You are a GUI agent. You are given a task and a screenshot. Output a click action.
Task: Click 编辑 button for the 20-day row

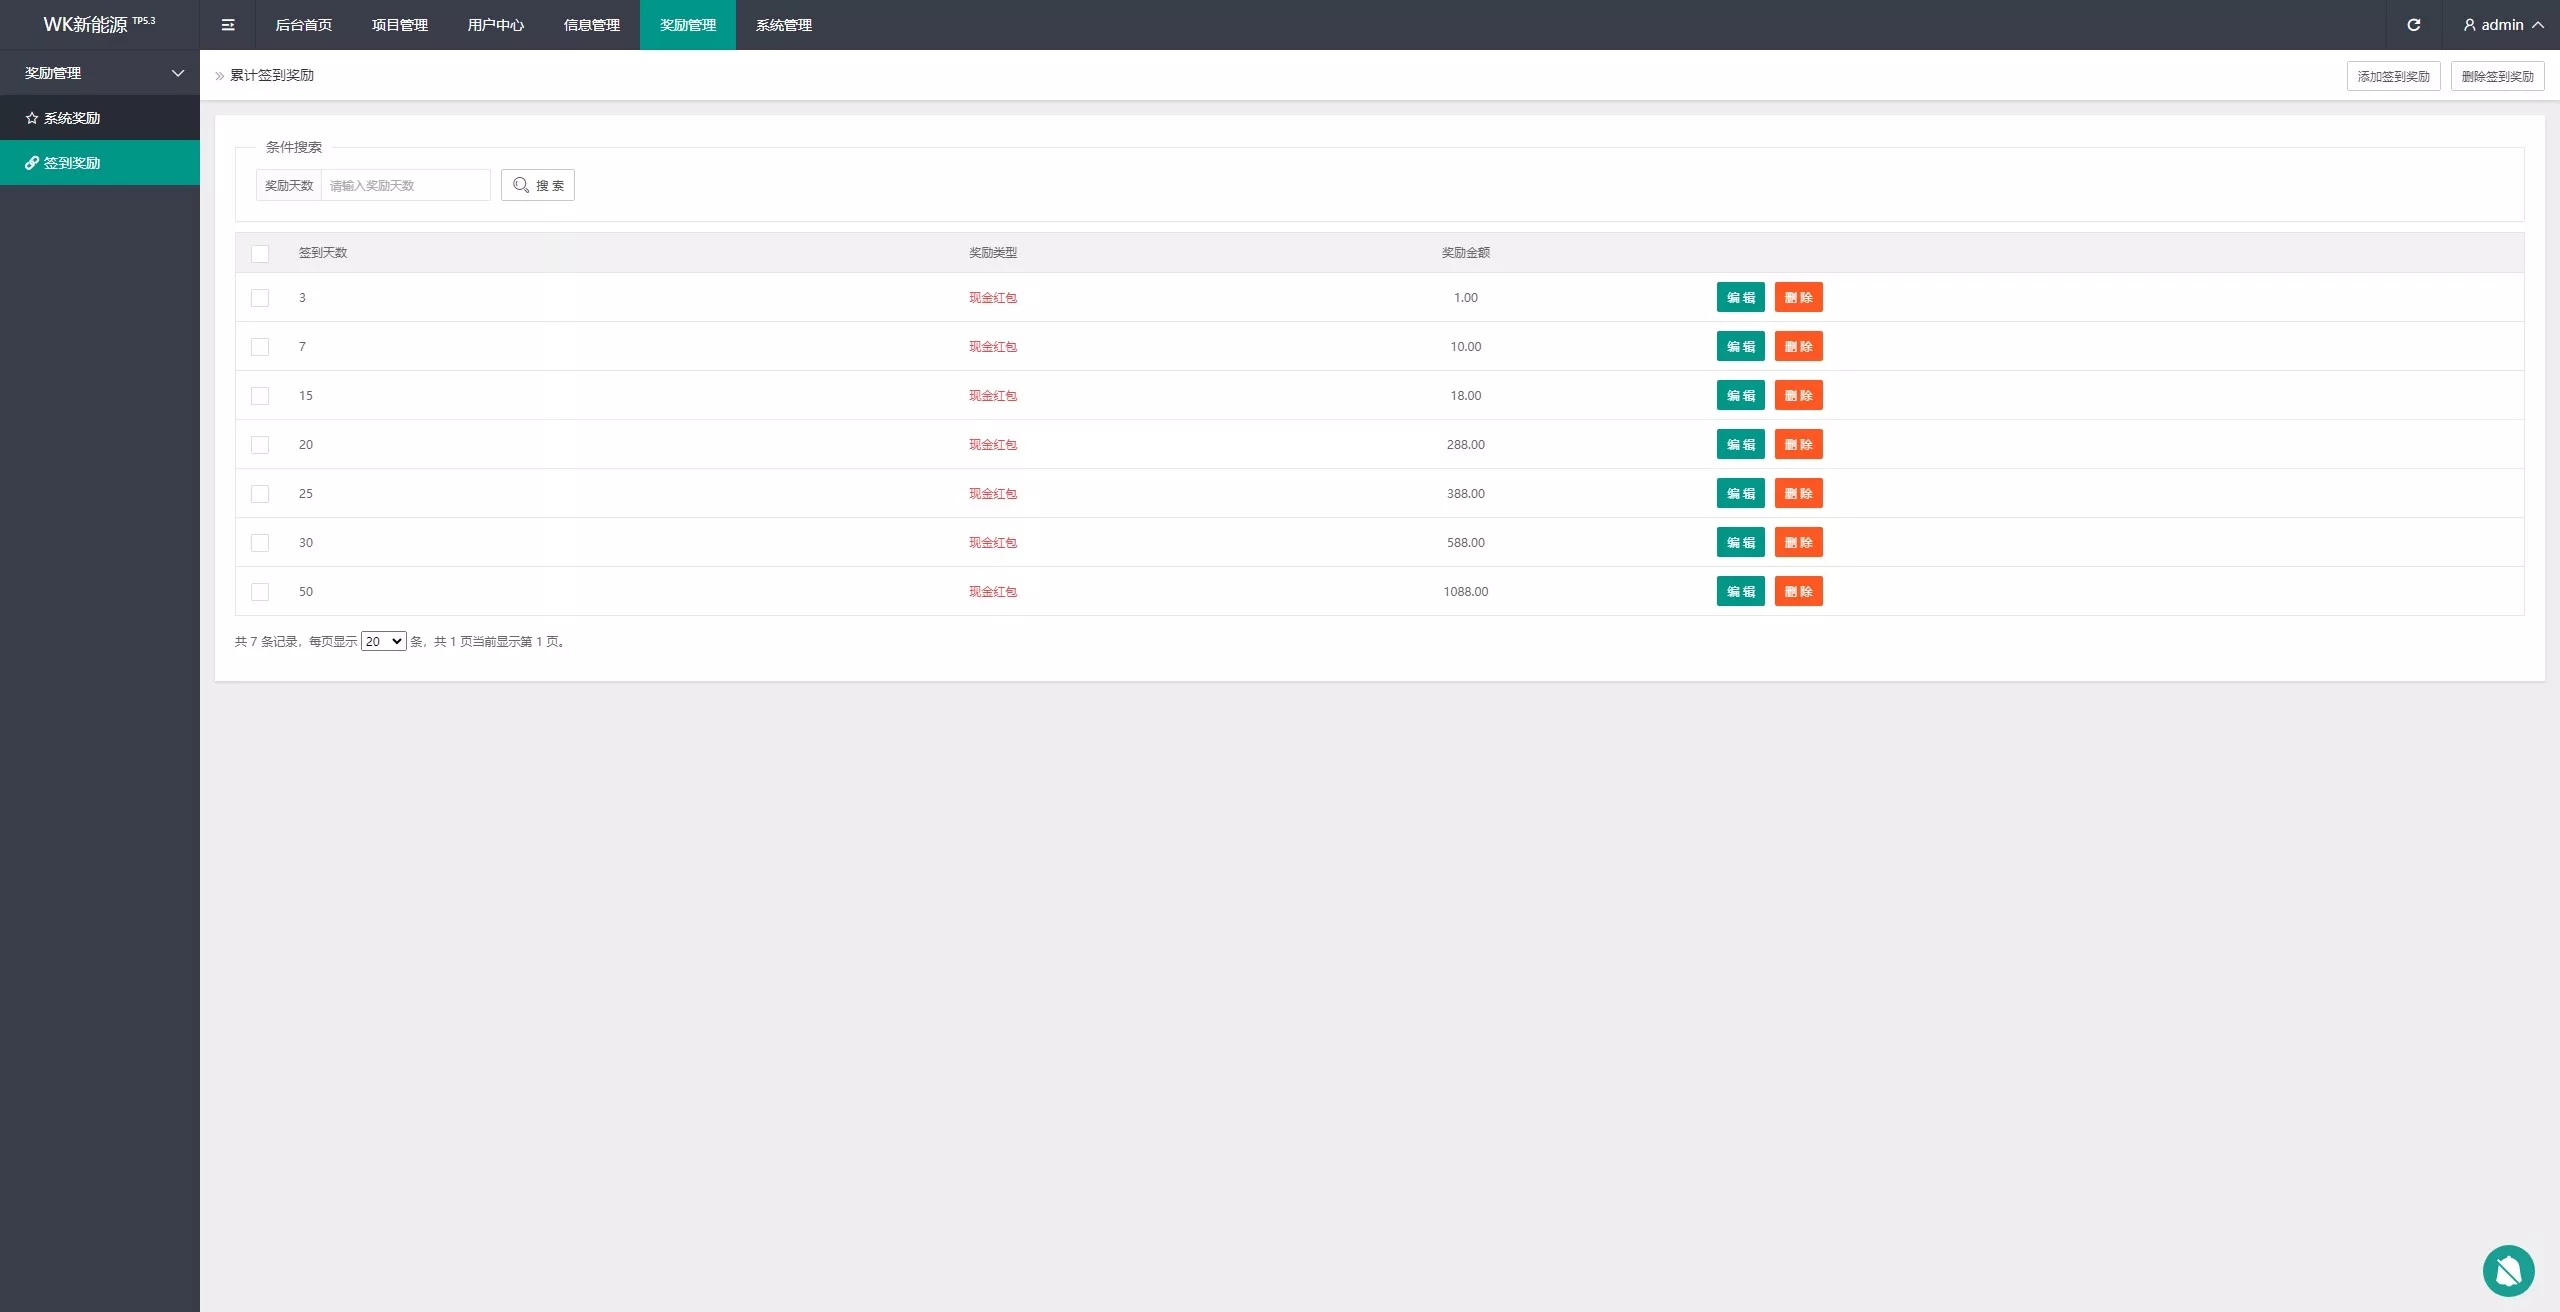[1740, 444]
